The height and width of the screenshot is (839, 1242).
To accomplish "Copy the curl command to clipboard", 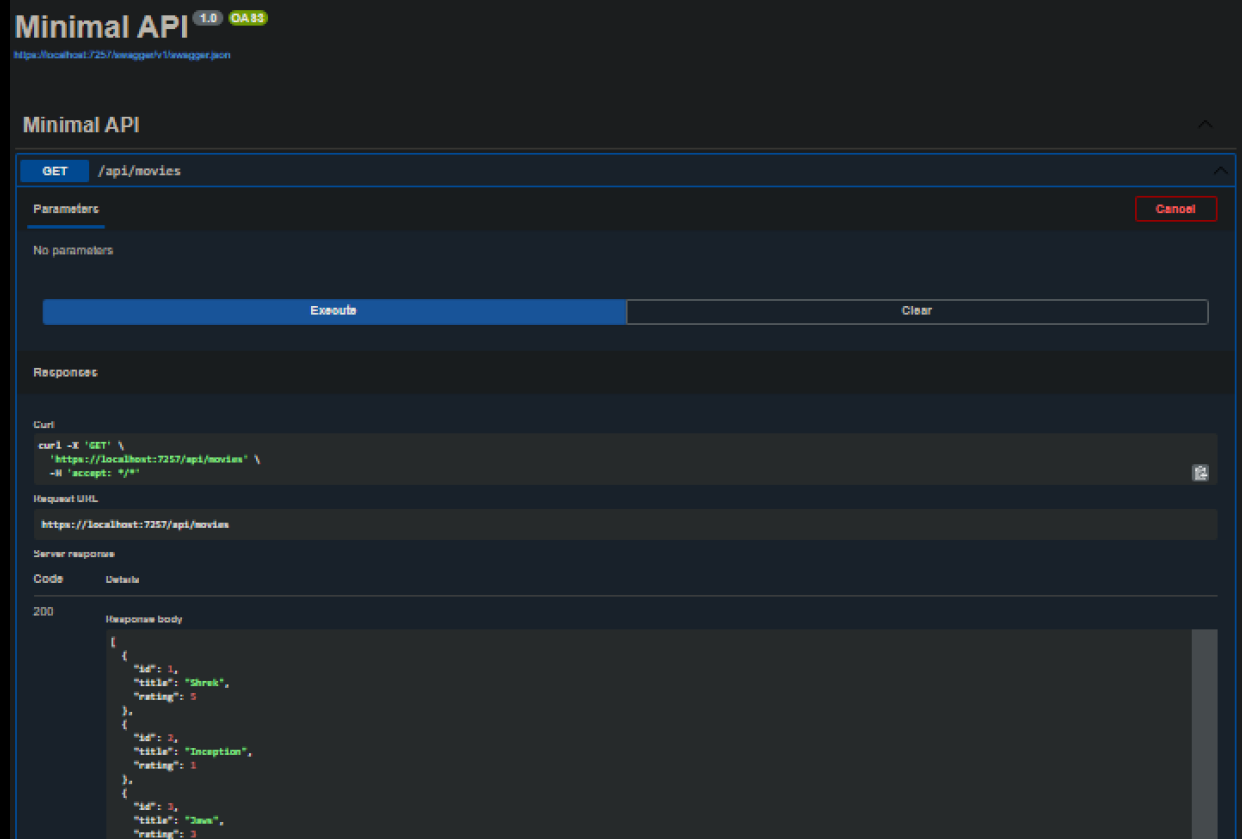I will [x=1200, y=472].
